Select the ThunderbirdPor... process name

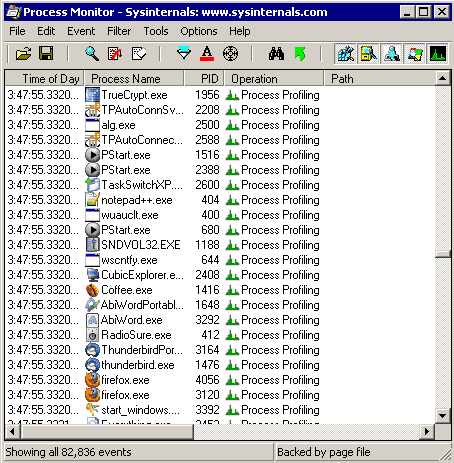pyautogui.click(x=142, y=350)
